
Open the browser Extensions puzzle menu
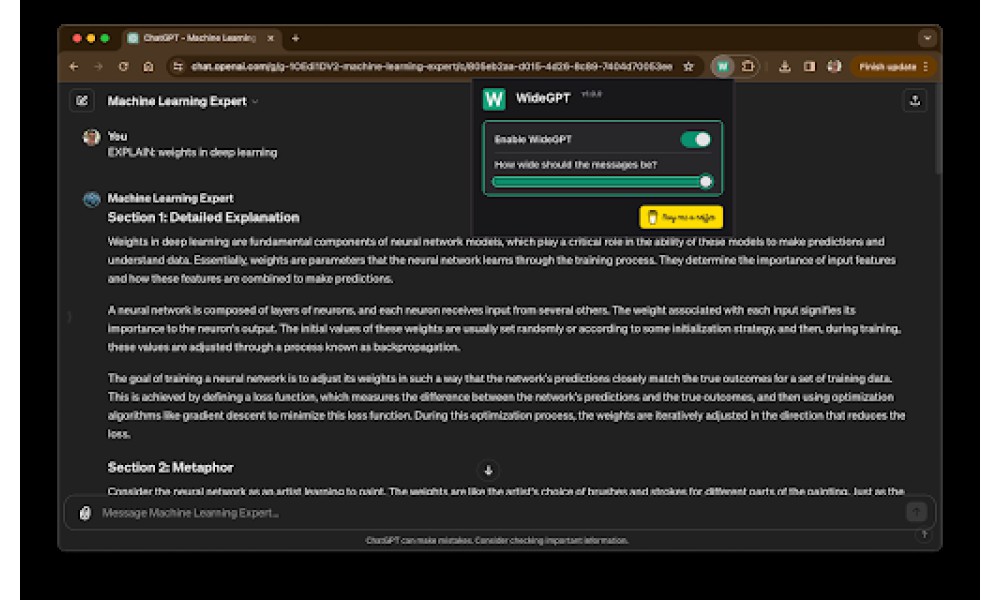(747, 66)
